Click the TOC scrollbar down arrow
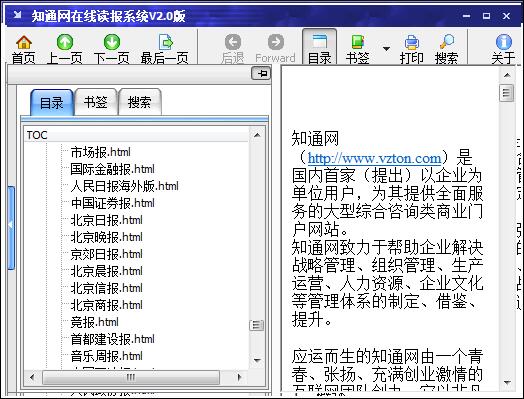This screenshot has width=524, height=399. click(x=257, y=360)
